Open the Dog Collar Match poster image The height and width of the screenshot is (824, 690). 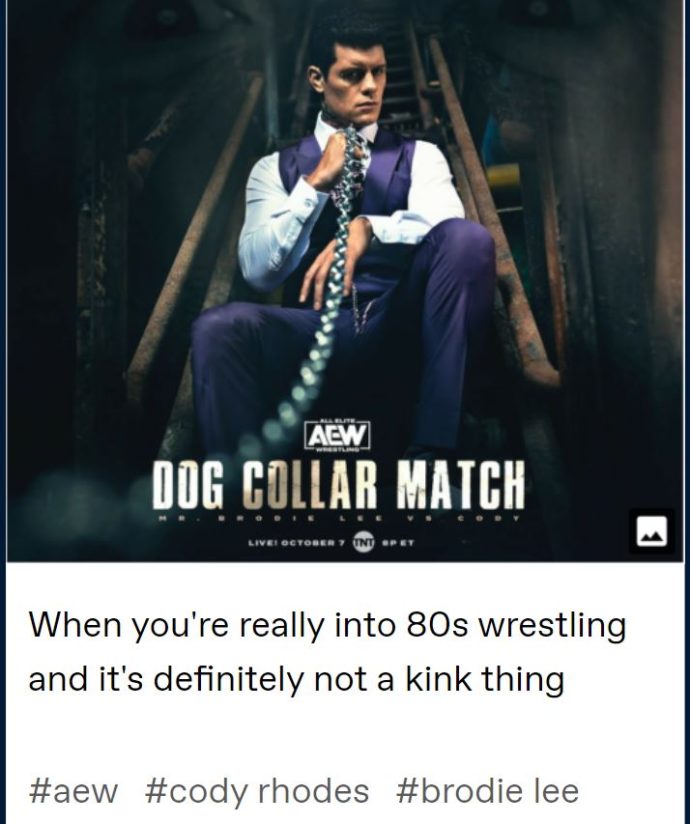[x=344, y=281]
